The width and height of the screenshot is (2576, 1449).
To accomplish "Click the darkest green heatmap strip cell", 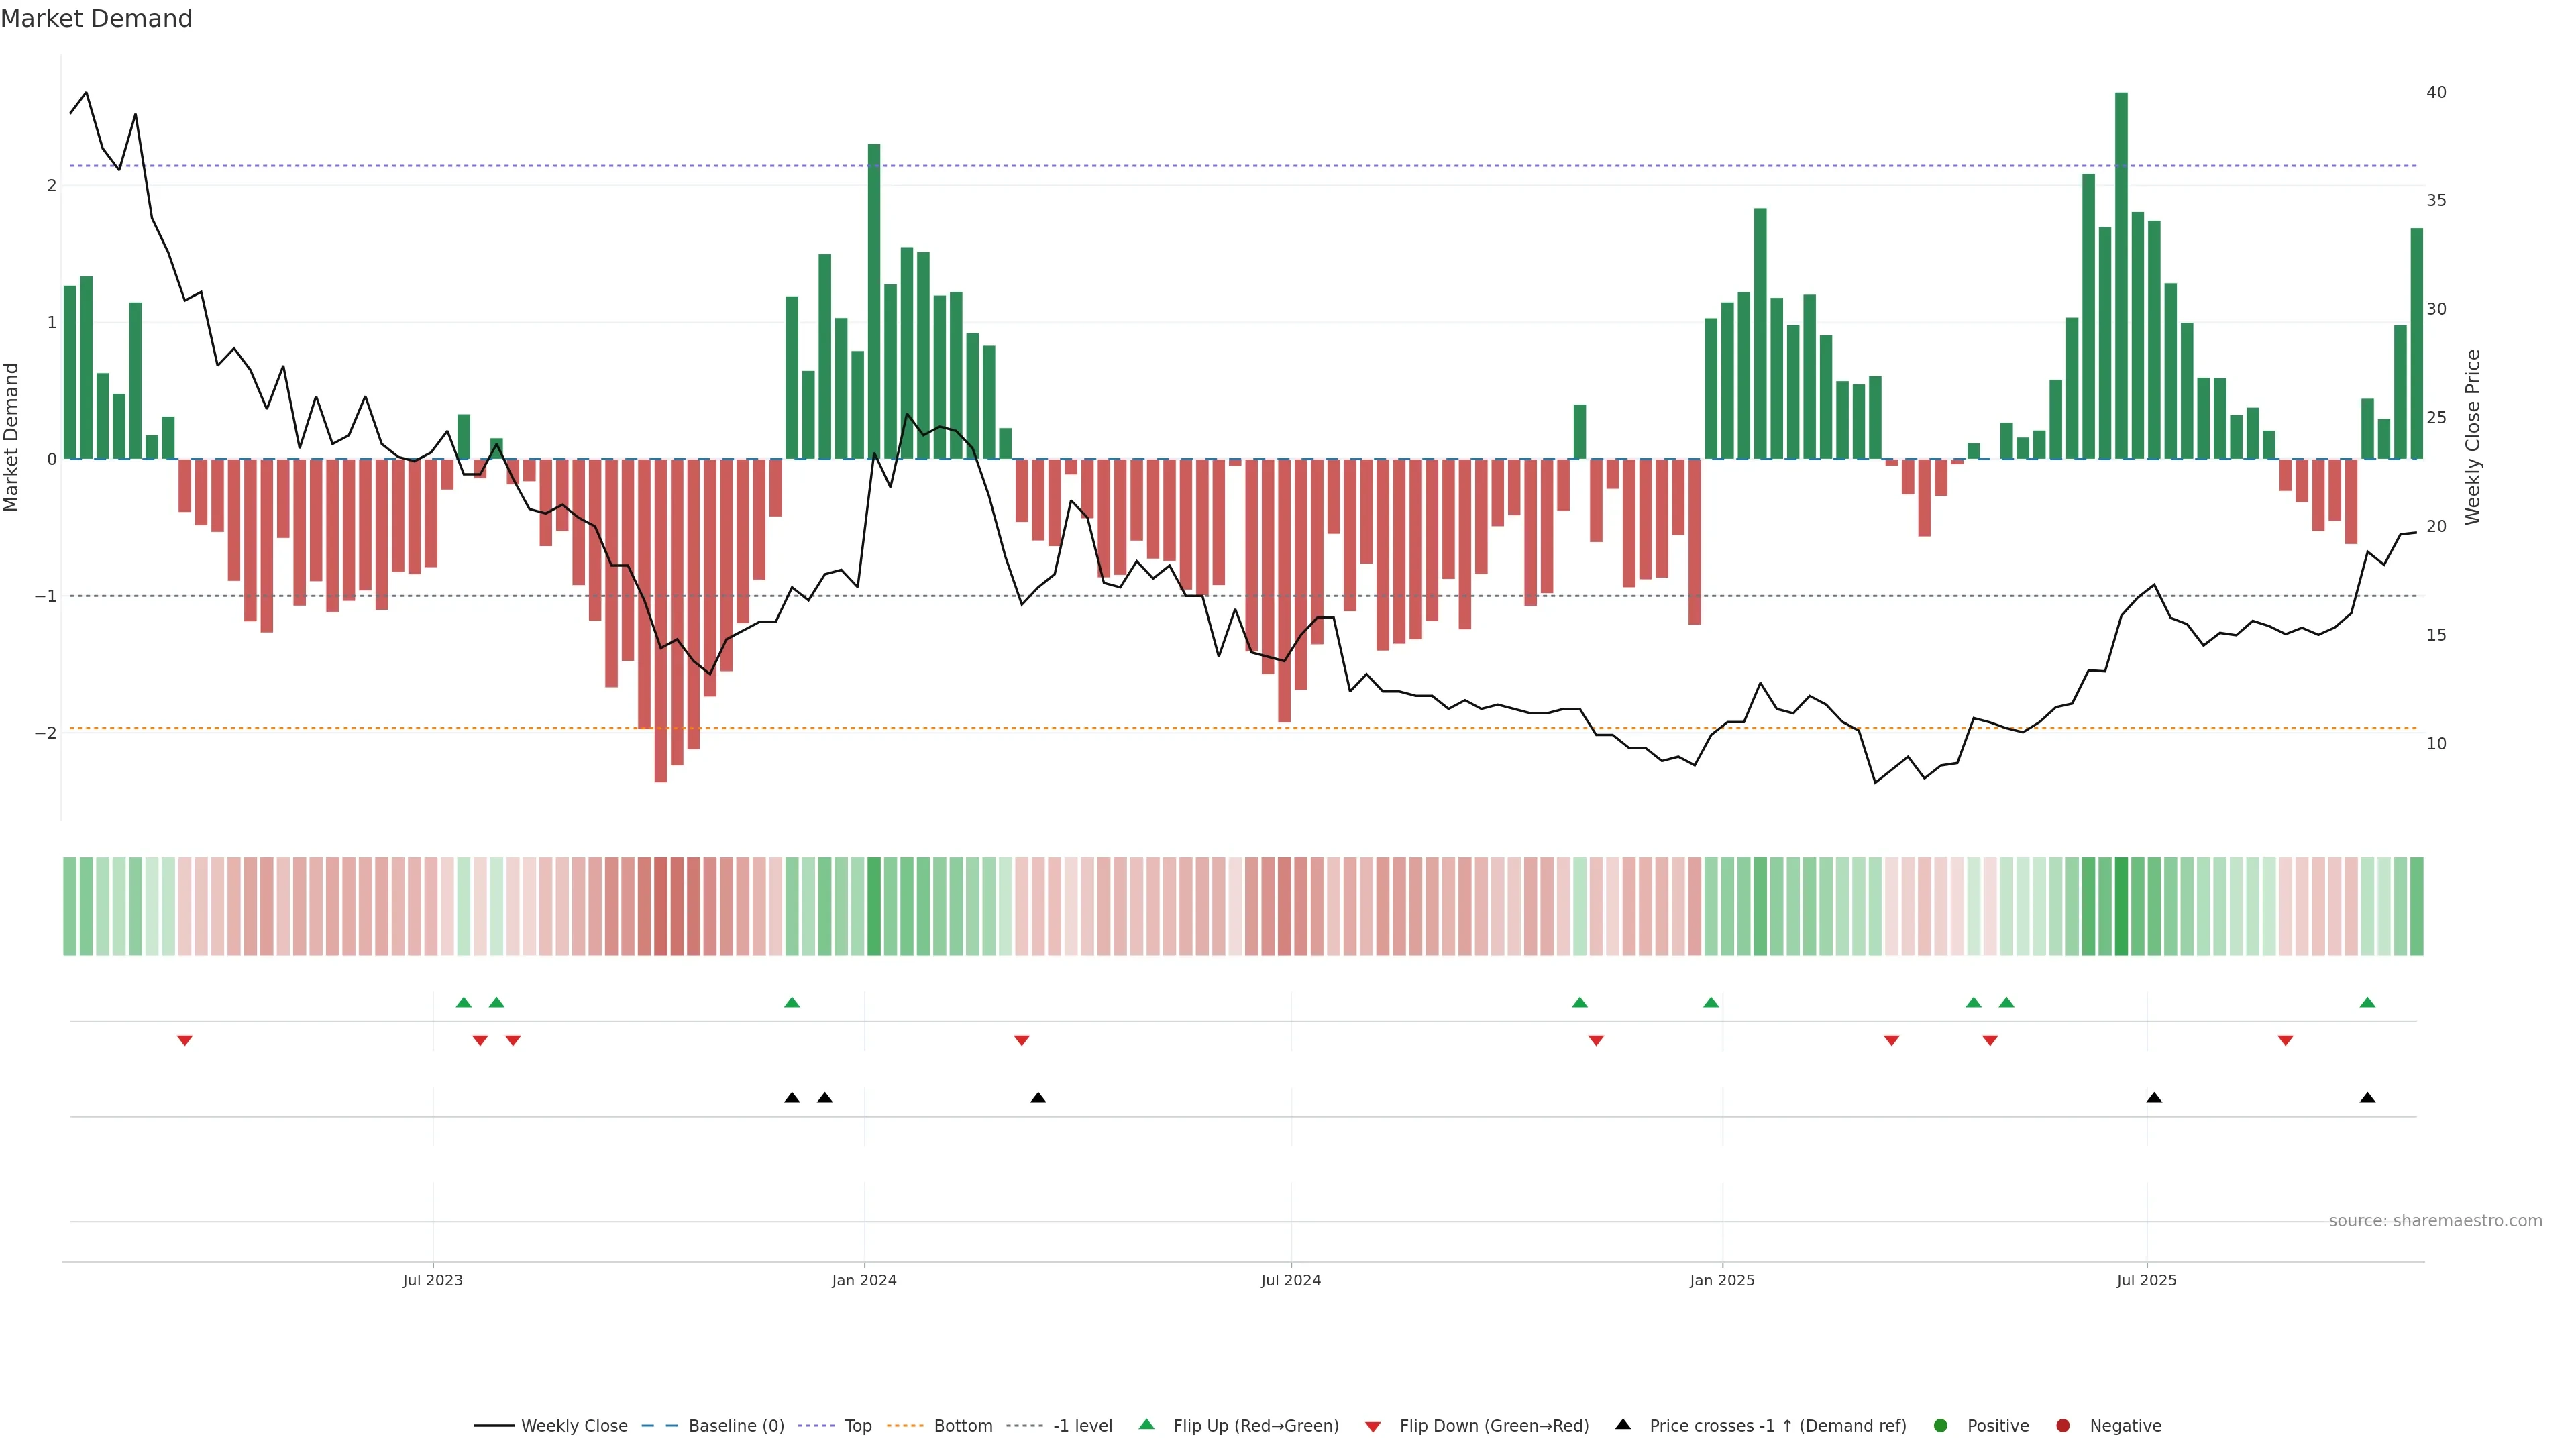I will (x=2121, y=906).
